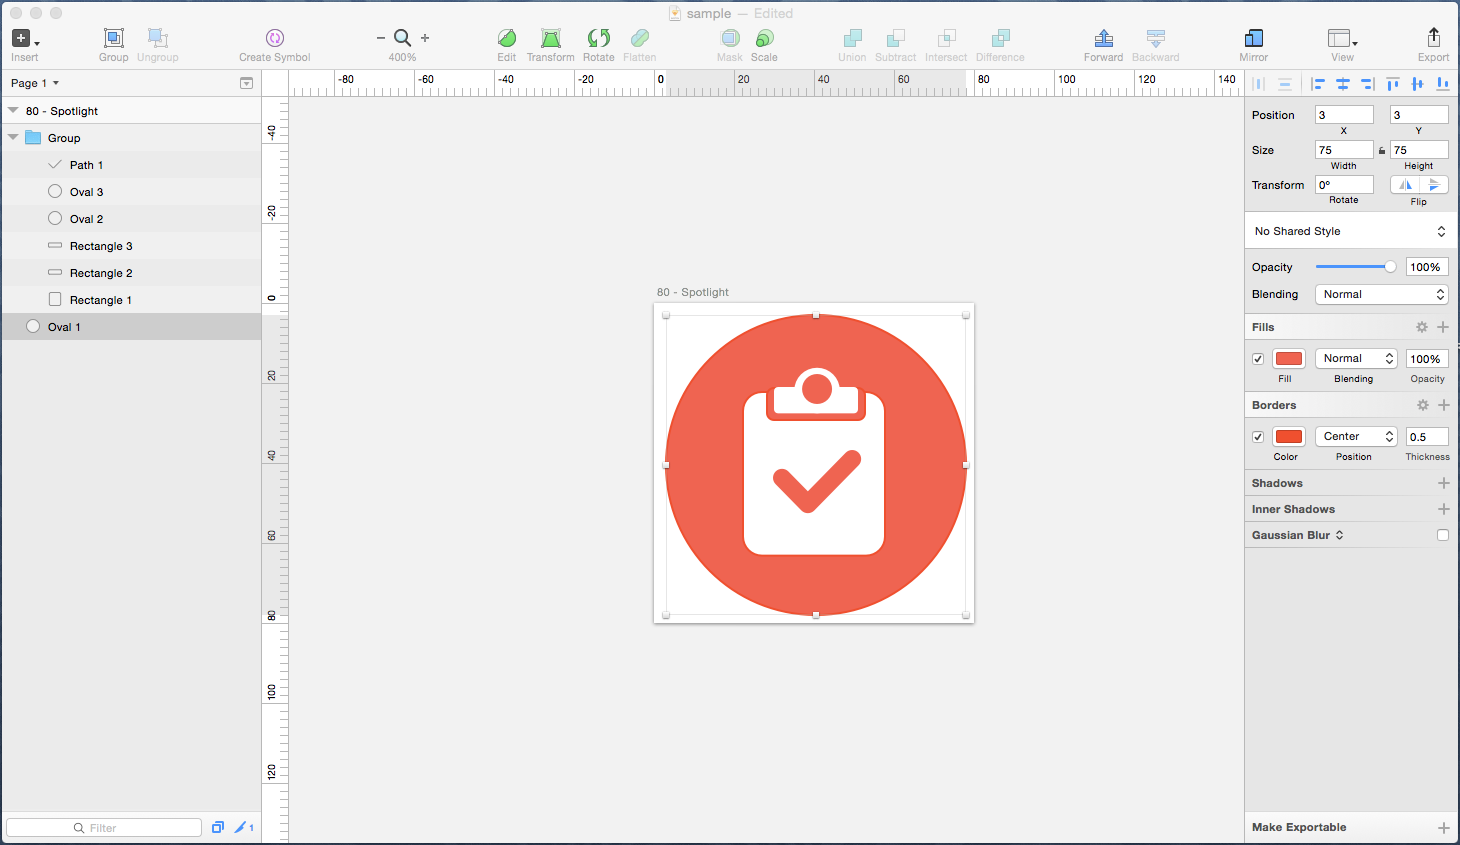Apply the Difference boolean operation
This screenshot has height=845, width=1460.
point(1000,38)
